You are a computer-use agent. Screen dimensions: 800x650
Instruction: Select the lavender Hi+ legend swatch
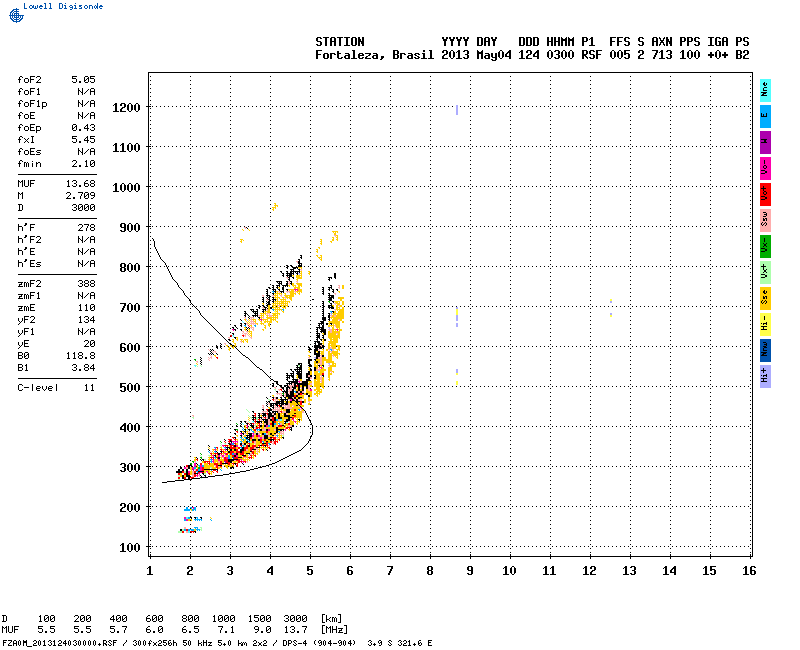[x=765, y=377]
